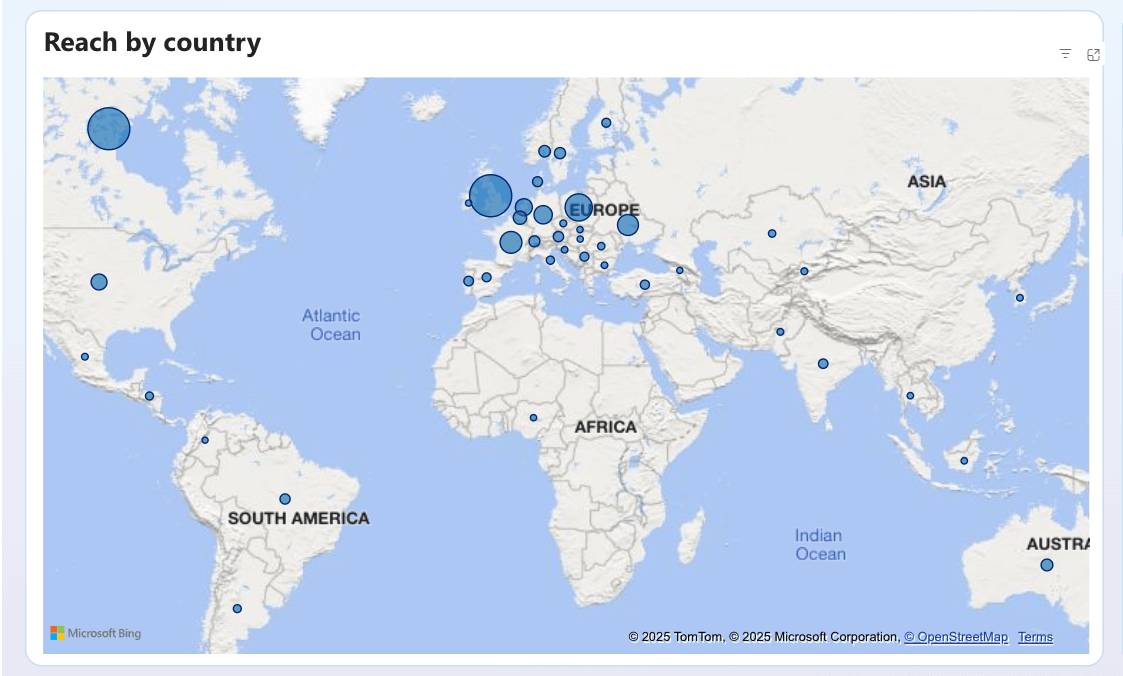Viewport: 1123px width, 676px height.
Task: Select the Nigeria reach bubble
Action: point(534,417)
